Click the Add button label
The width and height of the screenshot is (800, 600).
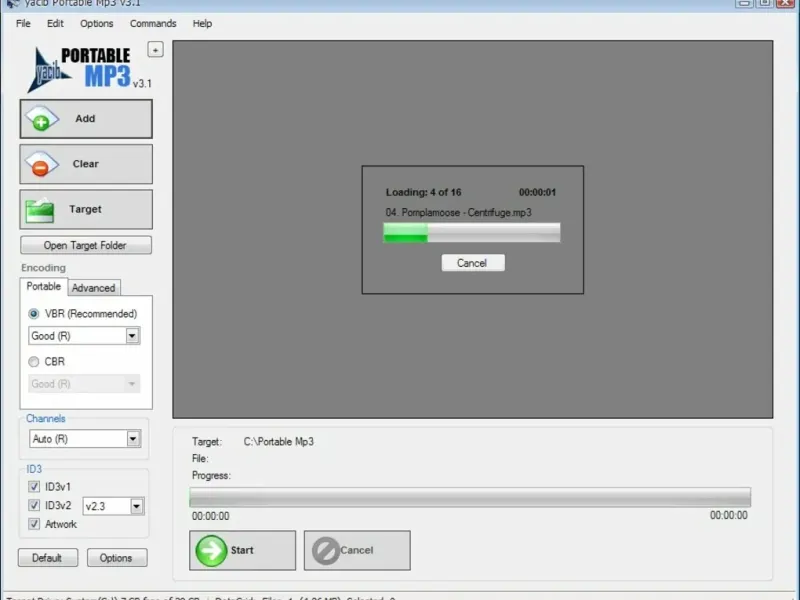pyautogui.click(x=85, y=119)
